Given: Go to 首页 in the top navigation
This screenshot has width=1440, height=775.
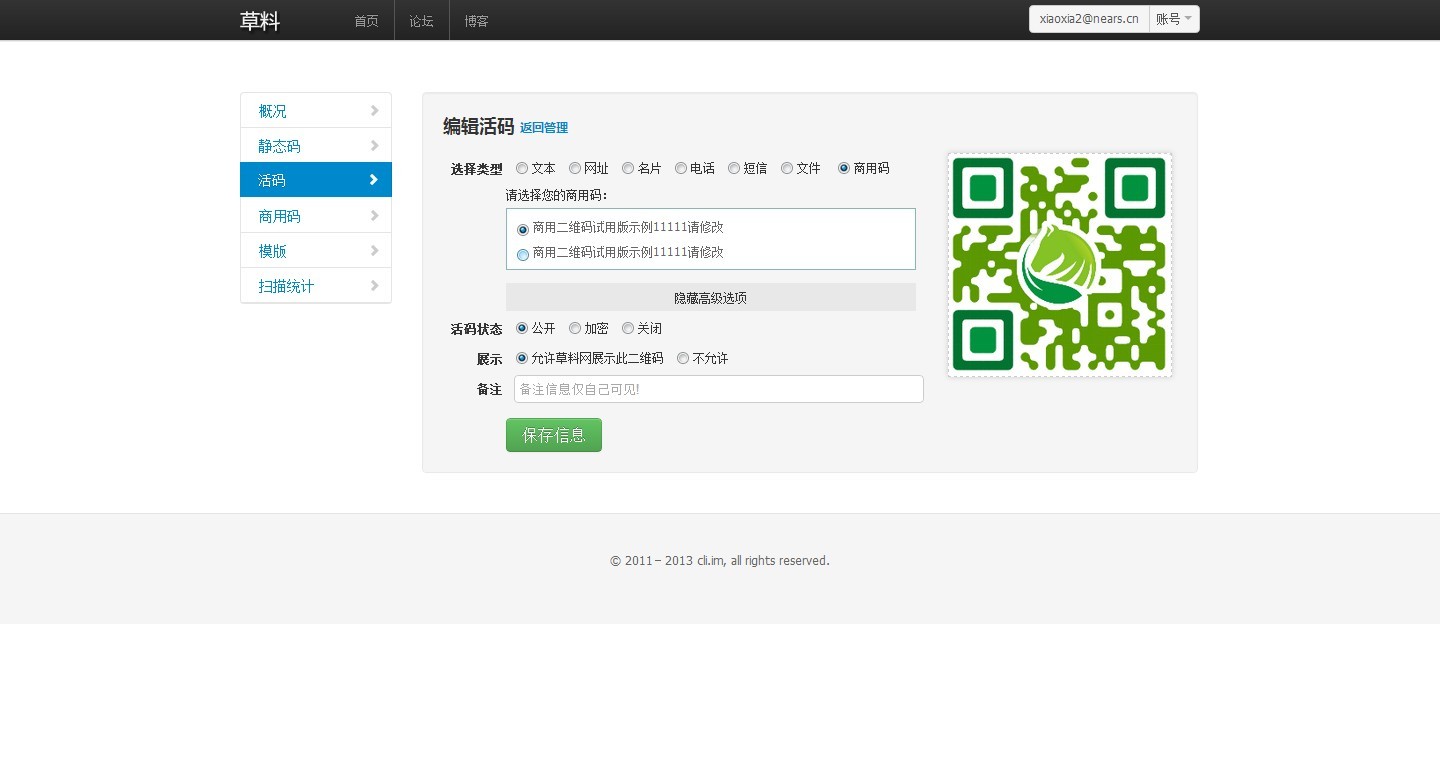Looking at the screenshot, I should click(x=366, y=20).
